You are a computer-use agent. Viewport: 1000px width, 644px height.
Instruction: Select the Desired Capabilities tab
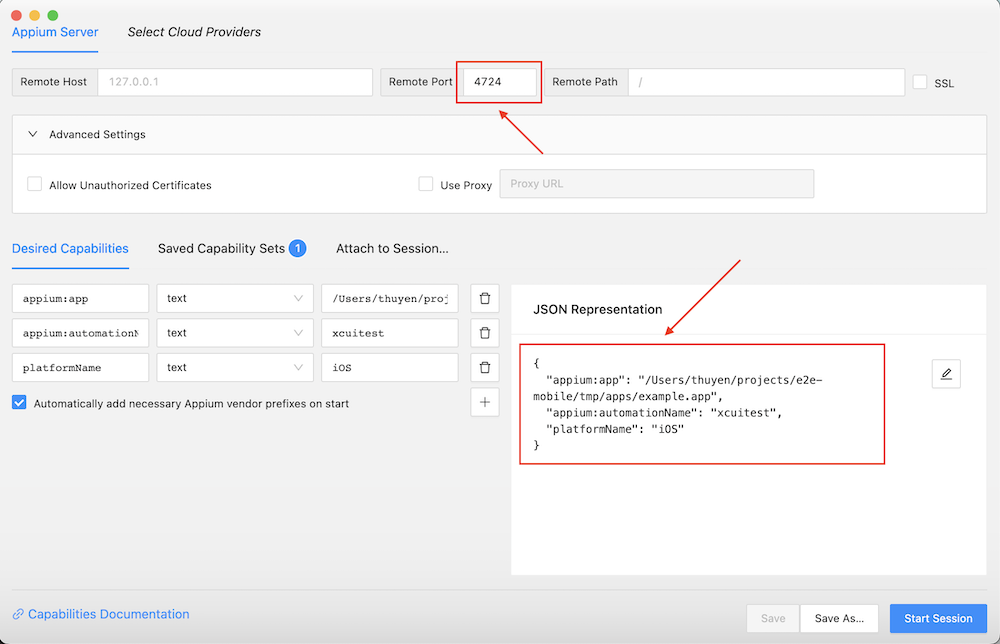(70, 249)
